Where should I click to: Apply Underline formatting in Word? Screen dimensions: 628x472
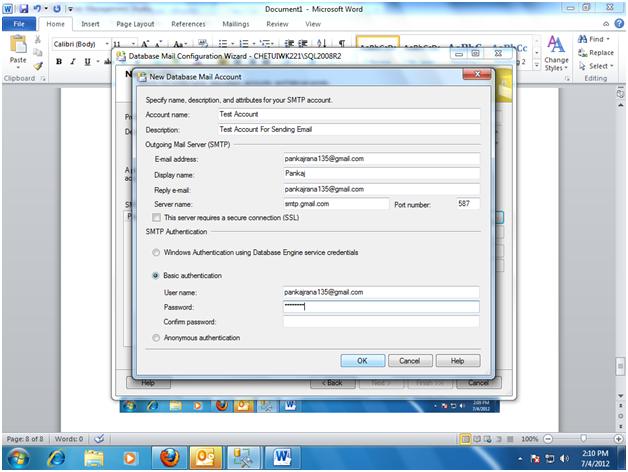pyautogui.click(x=87, y=61)
